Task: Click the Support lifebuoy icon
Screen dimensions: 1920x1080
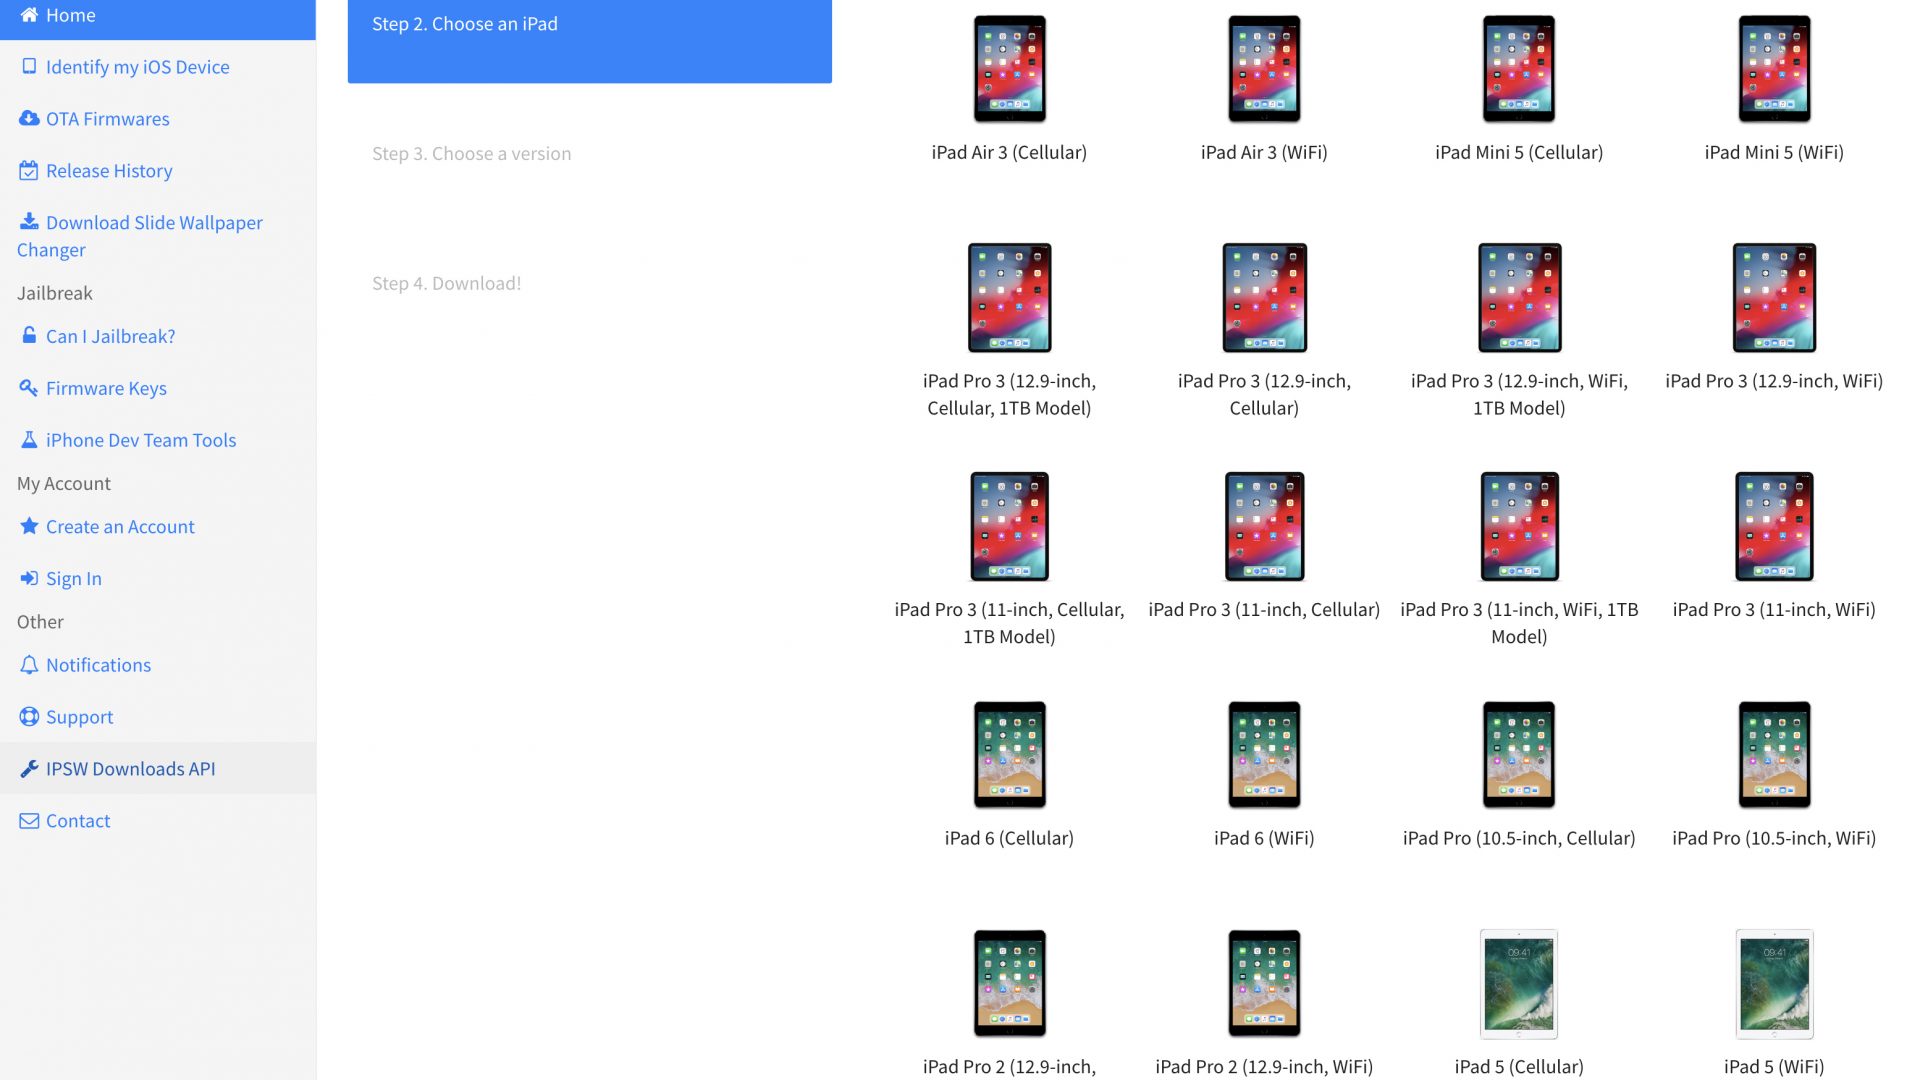Action: click(x=29, y=716)
